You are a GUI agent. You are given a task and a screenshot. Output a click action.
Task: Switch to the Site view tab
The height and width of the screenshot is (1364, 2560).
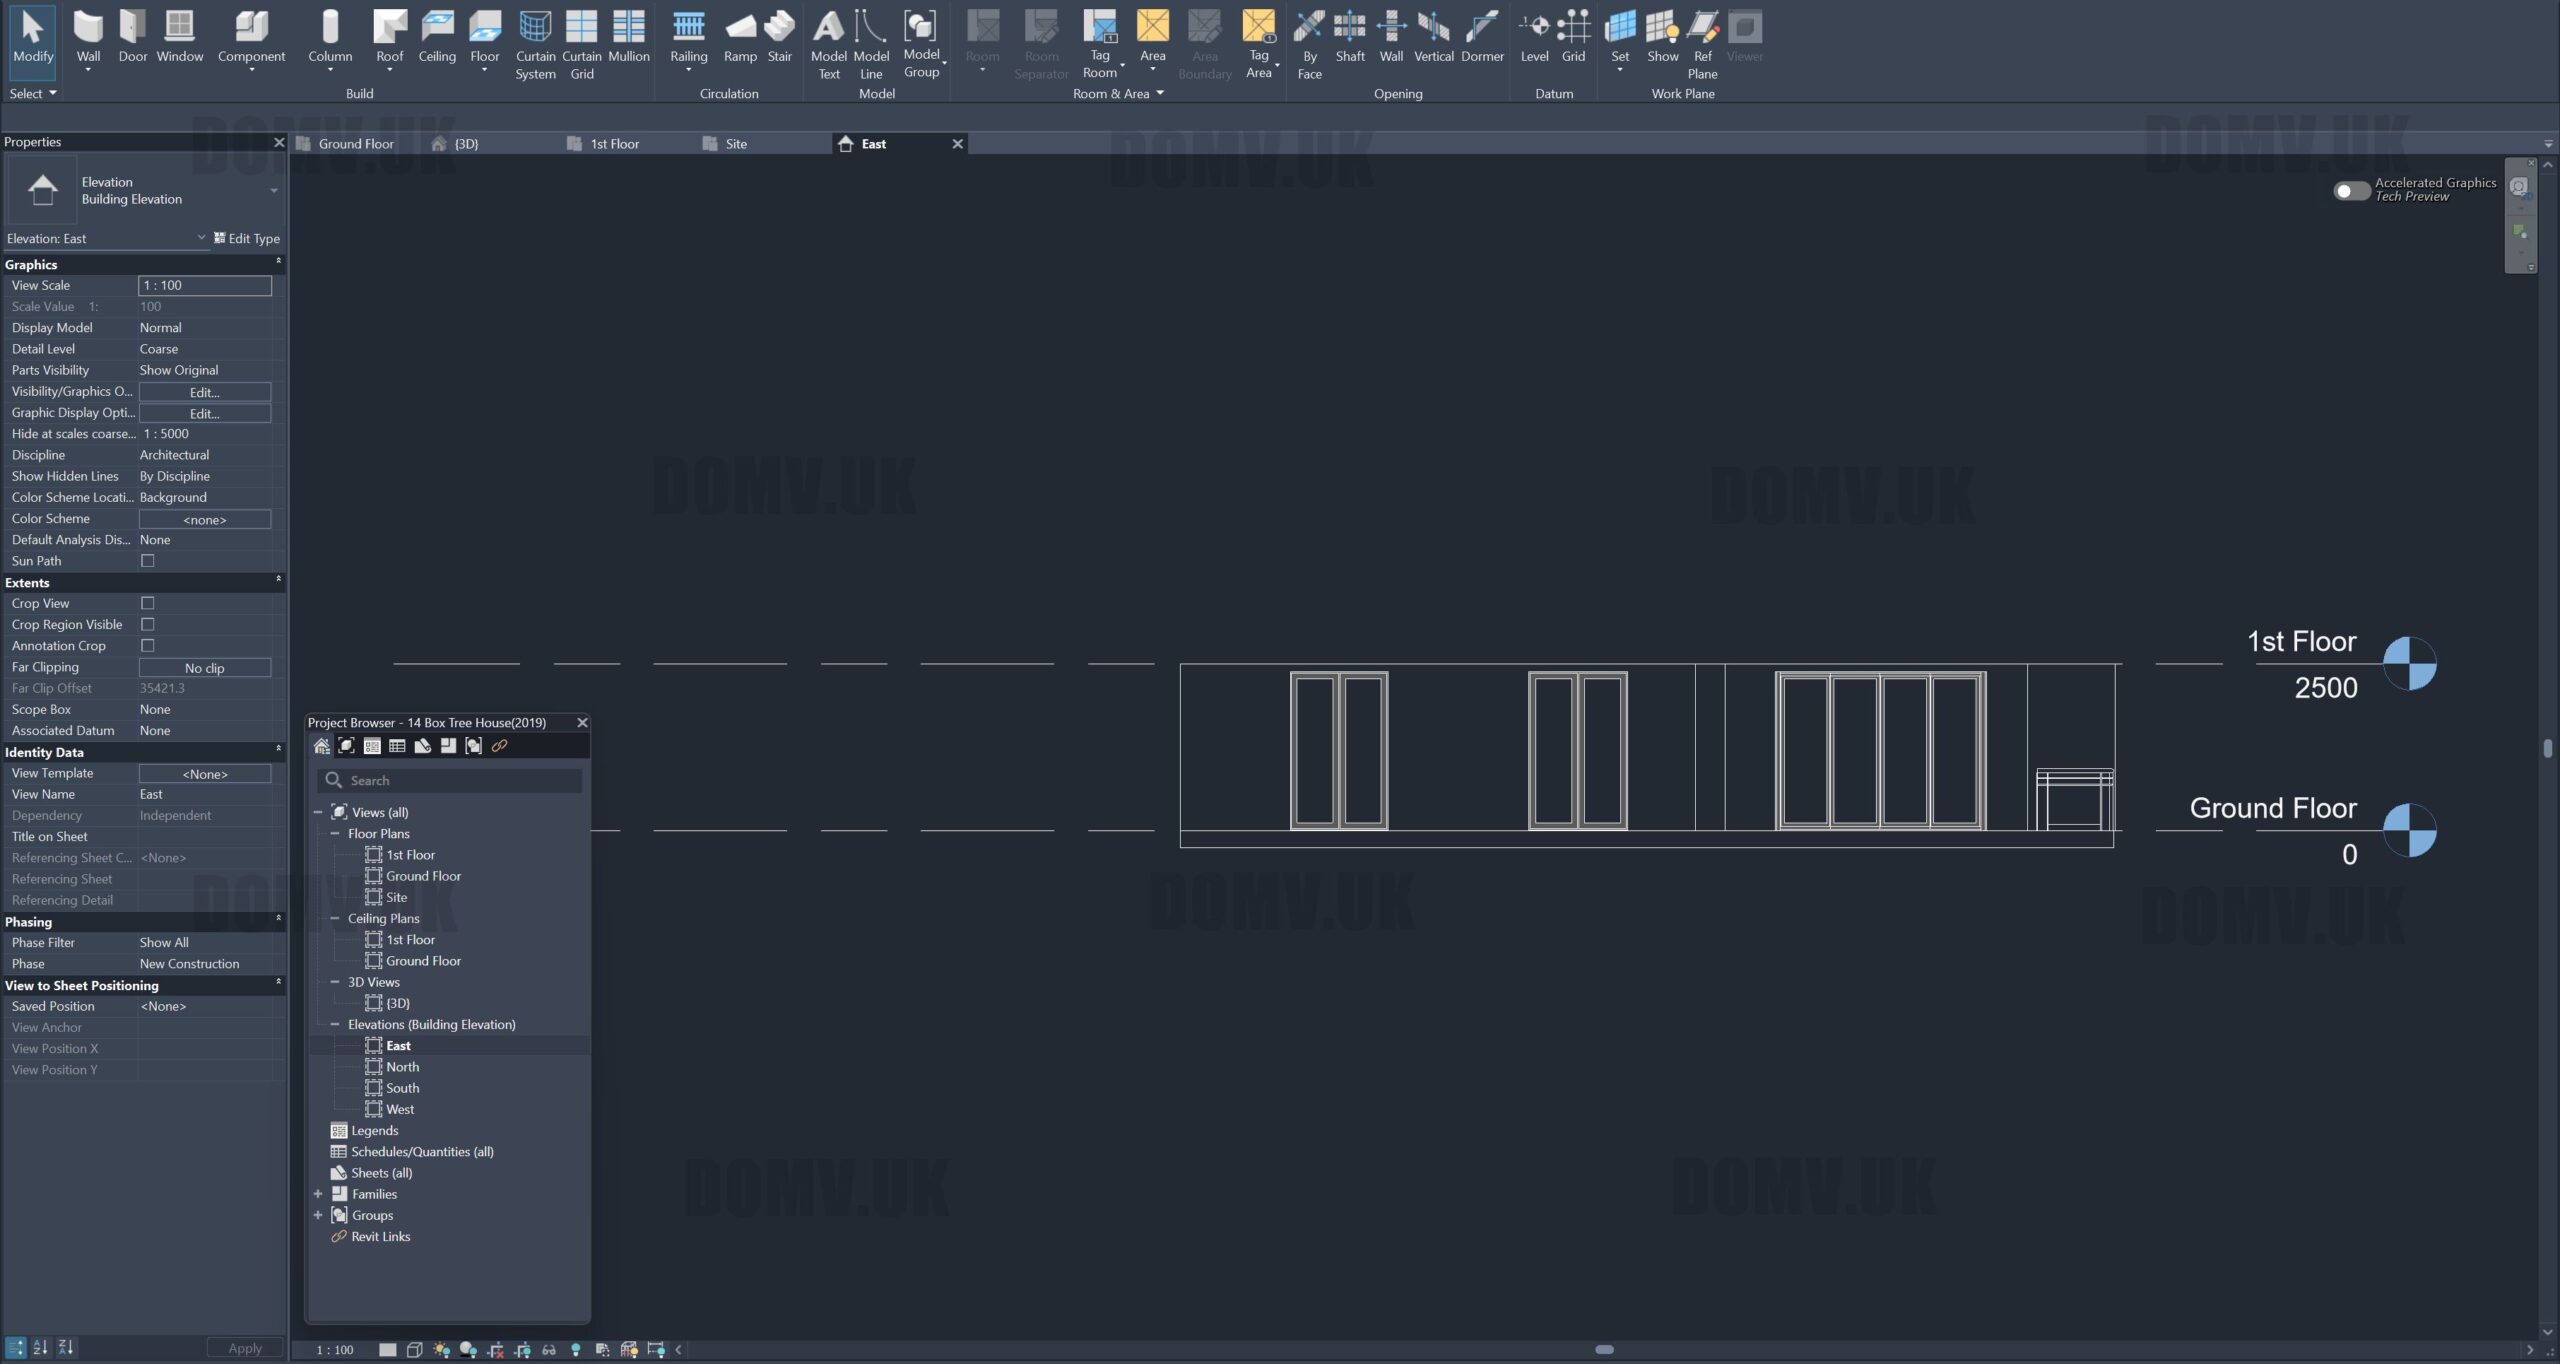[x=736, y=144]
